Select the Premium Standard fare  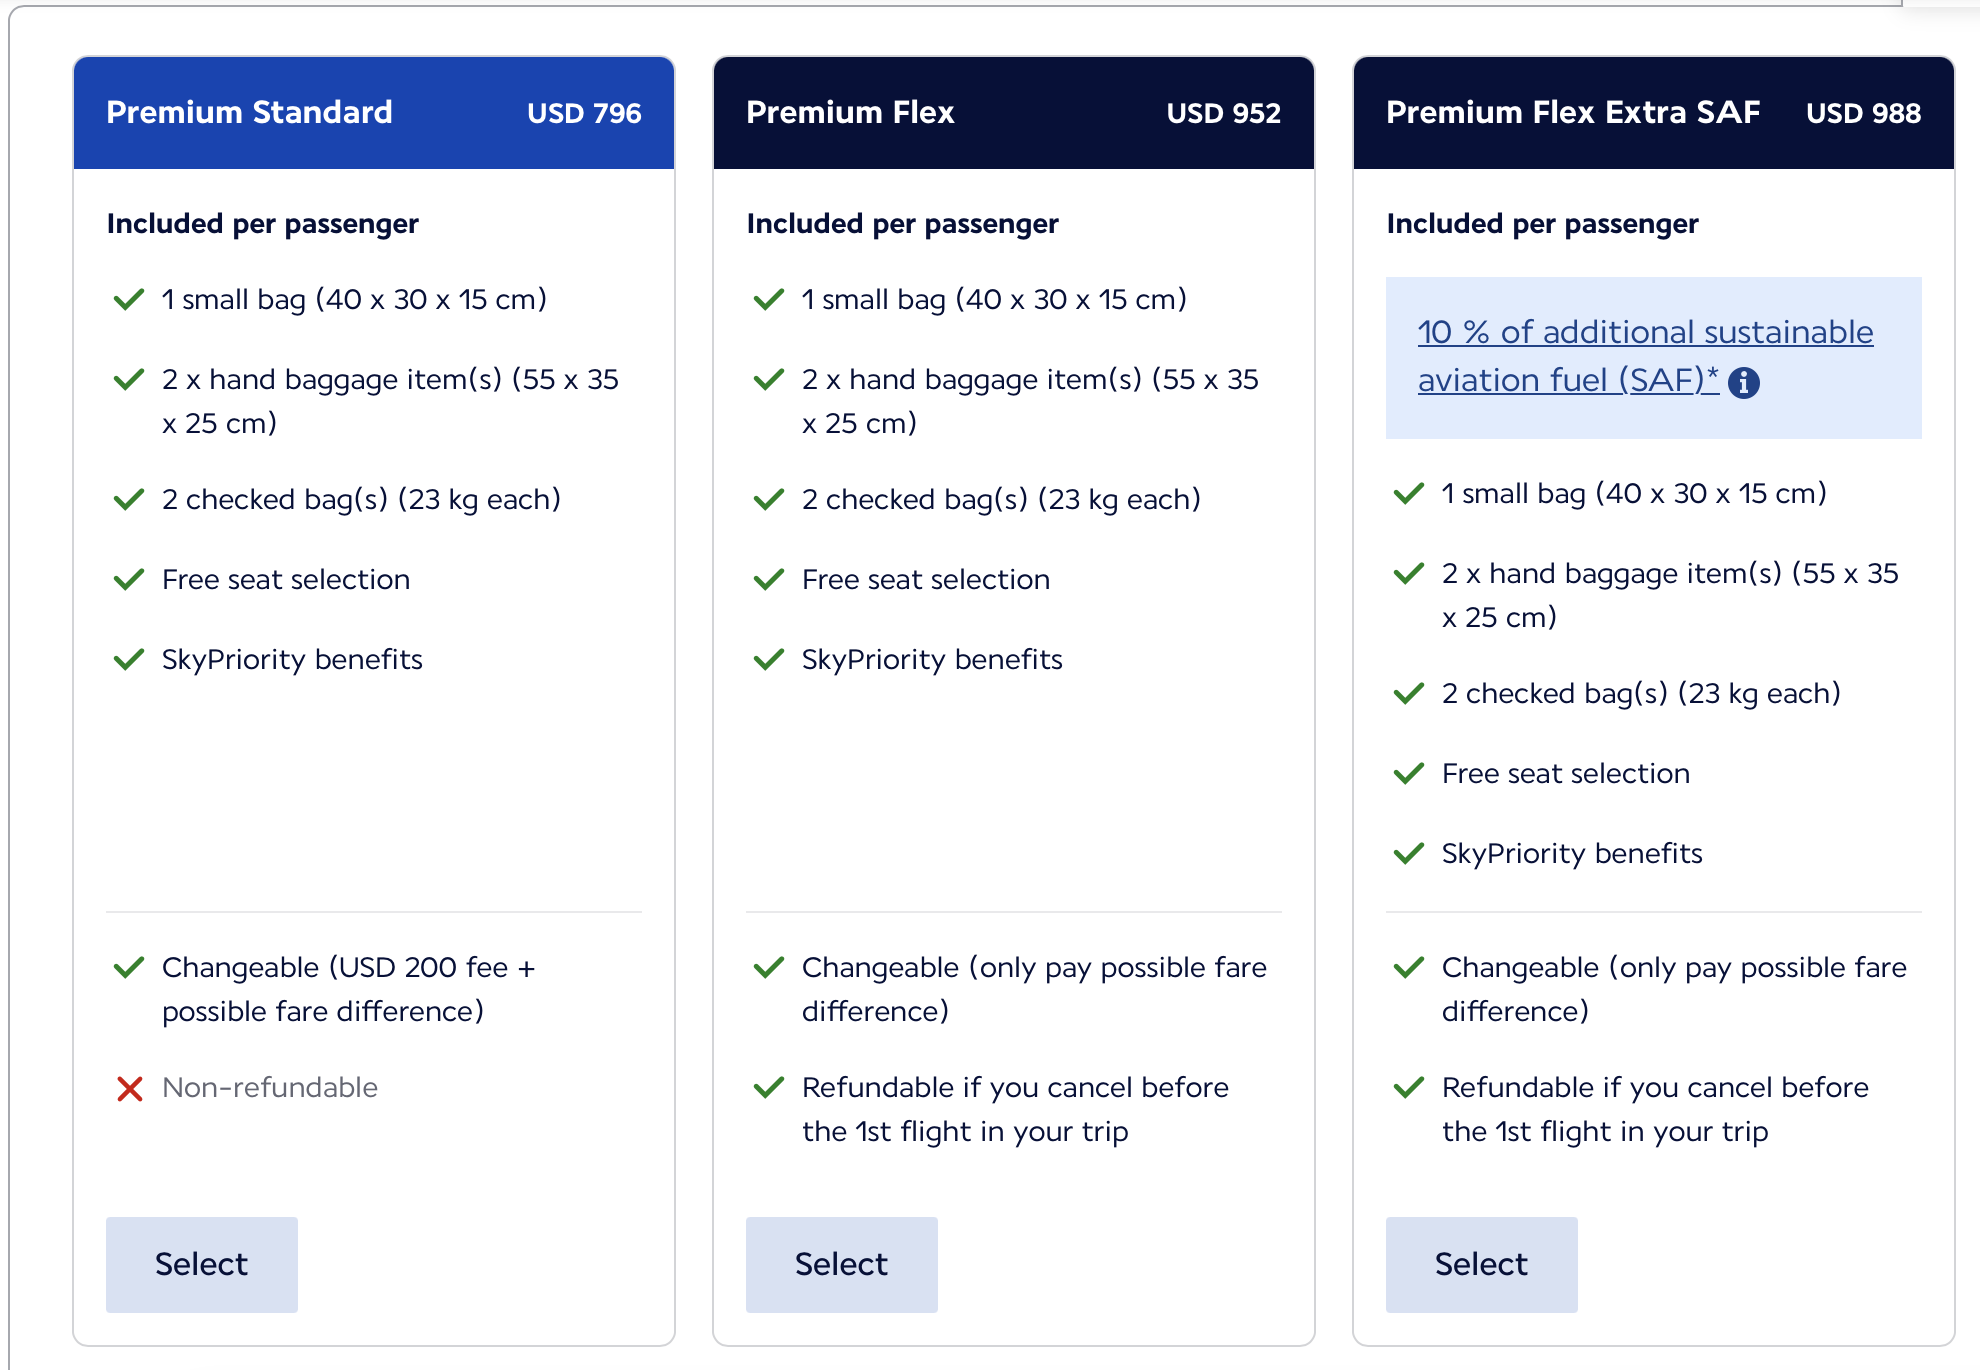(x=201, y=1264)
